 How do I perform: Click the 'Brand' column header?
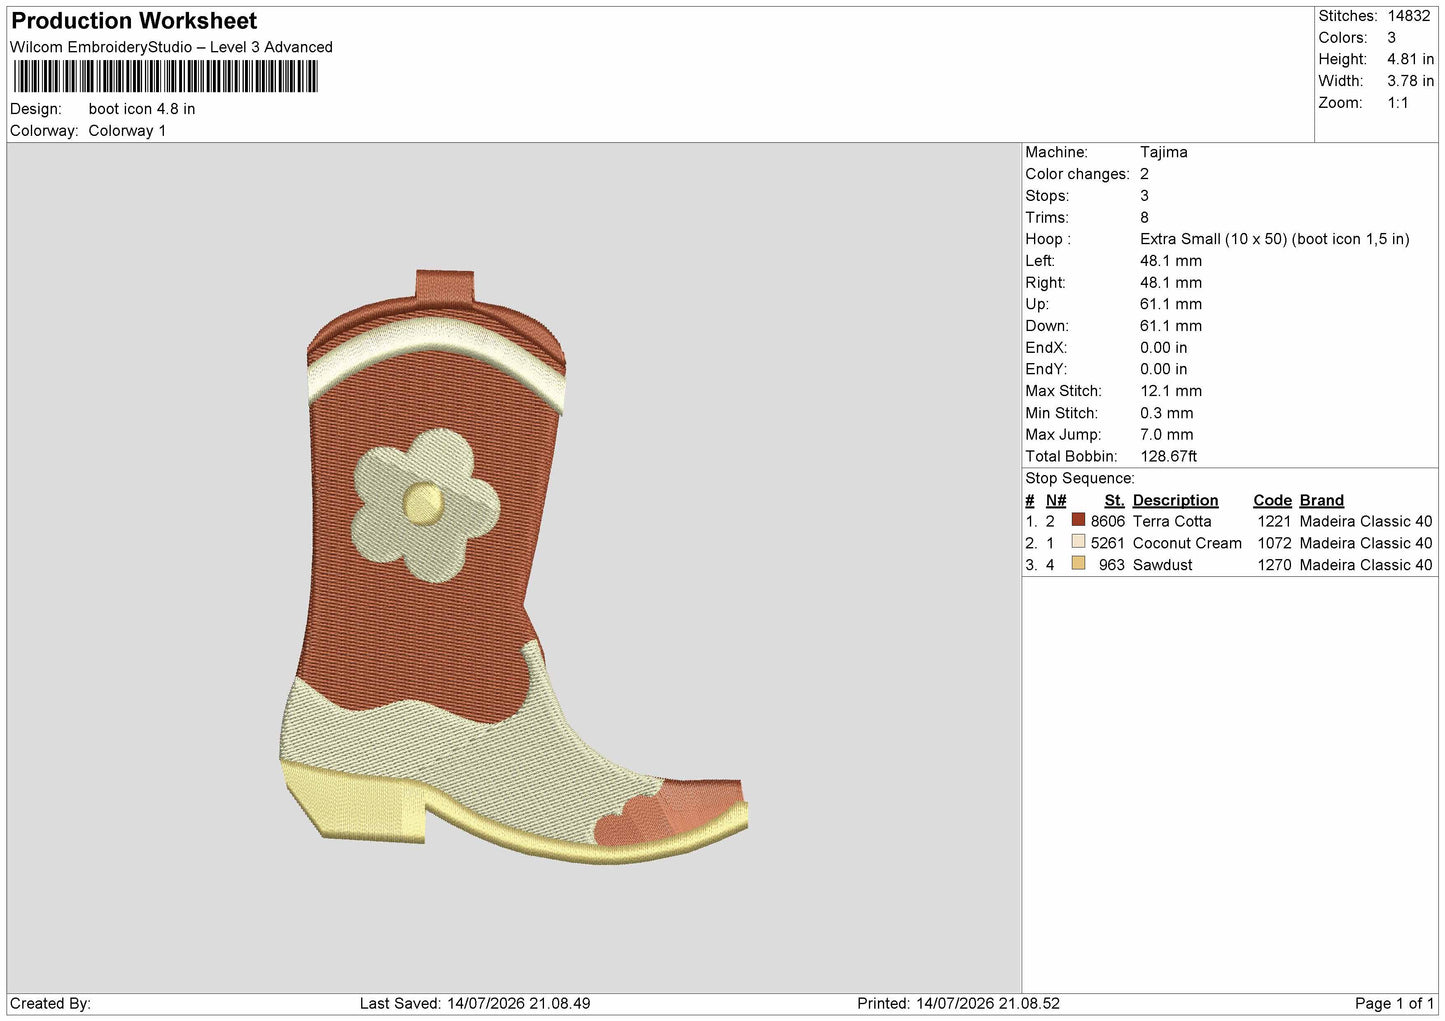point(1322,500)
